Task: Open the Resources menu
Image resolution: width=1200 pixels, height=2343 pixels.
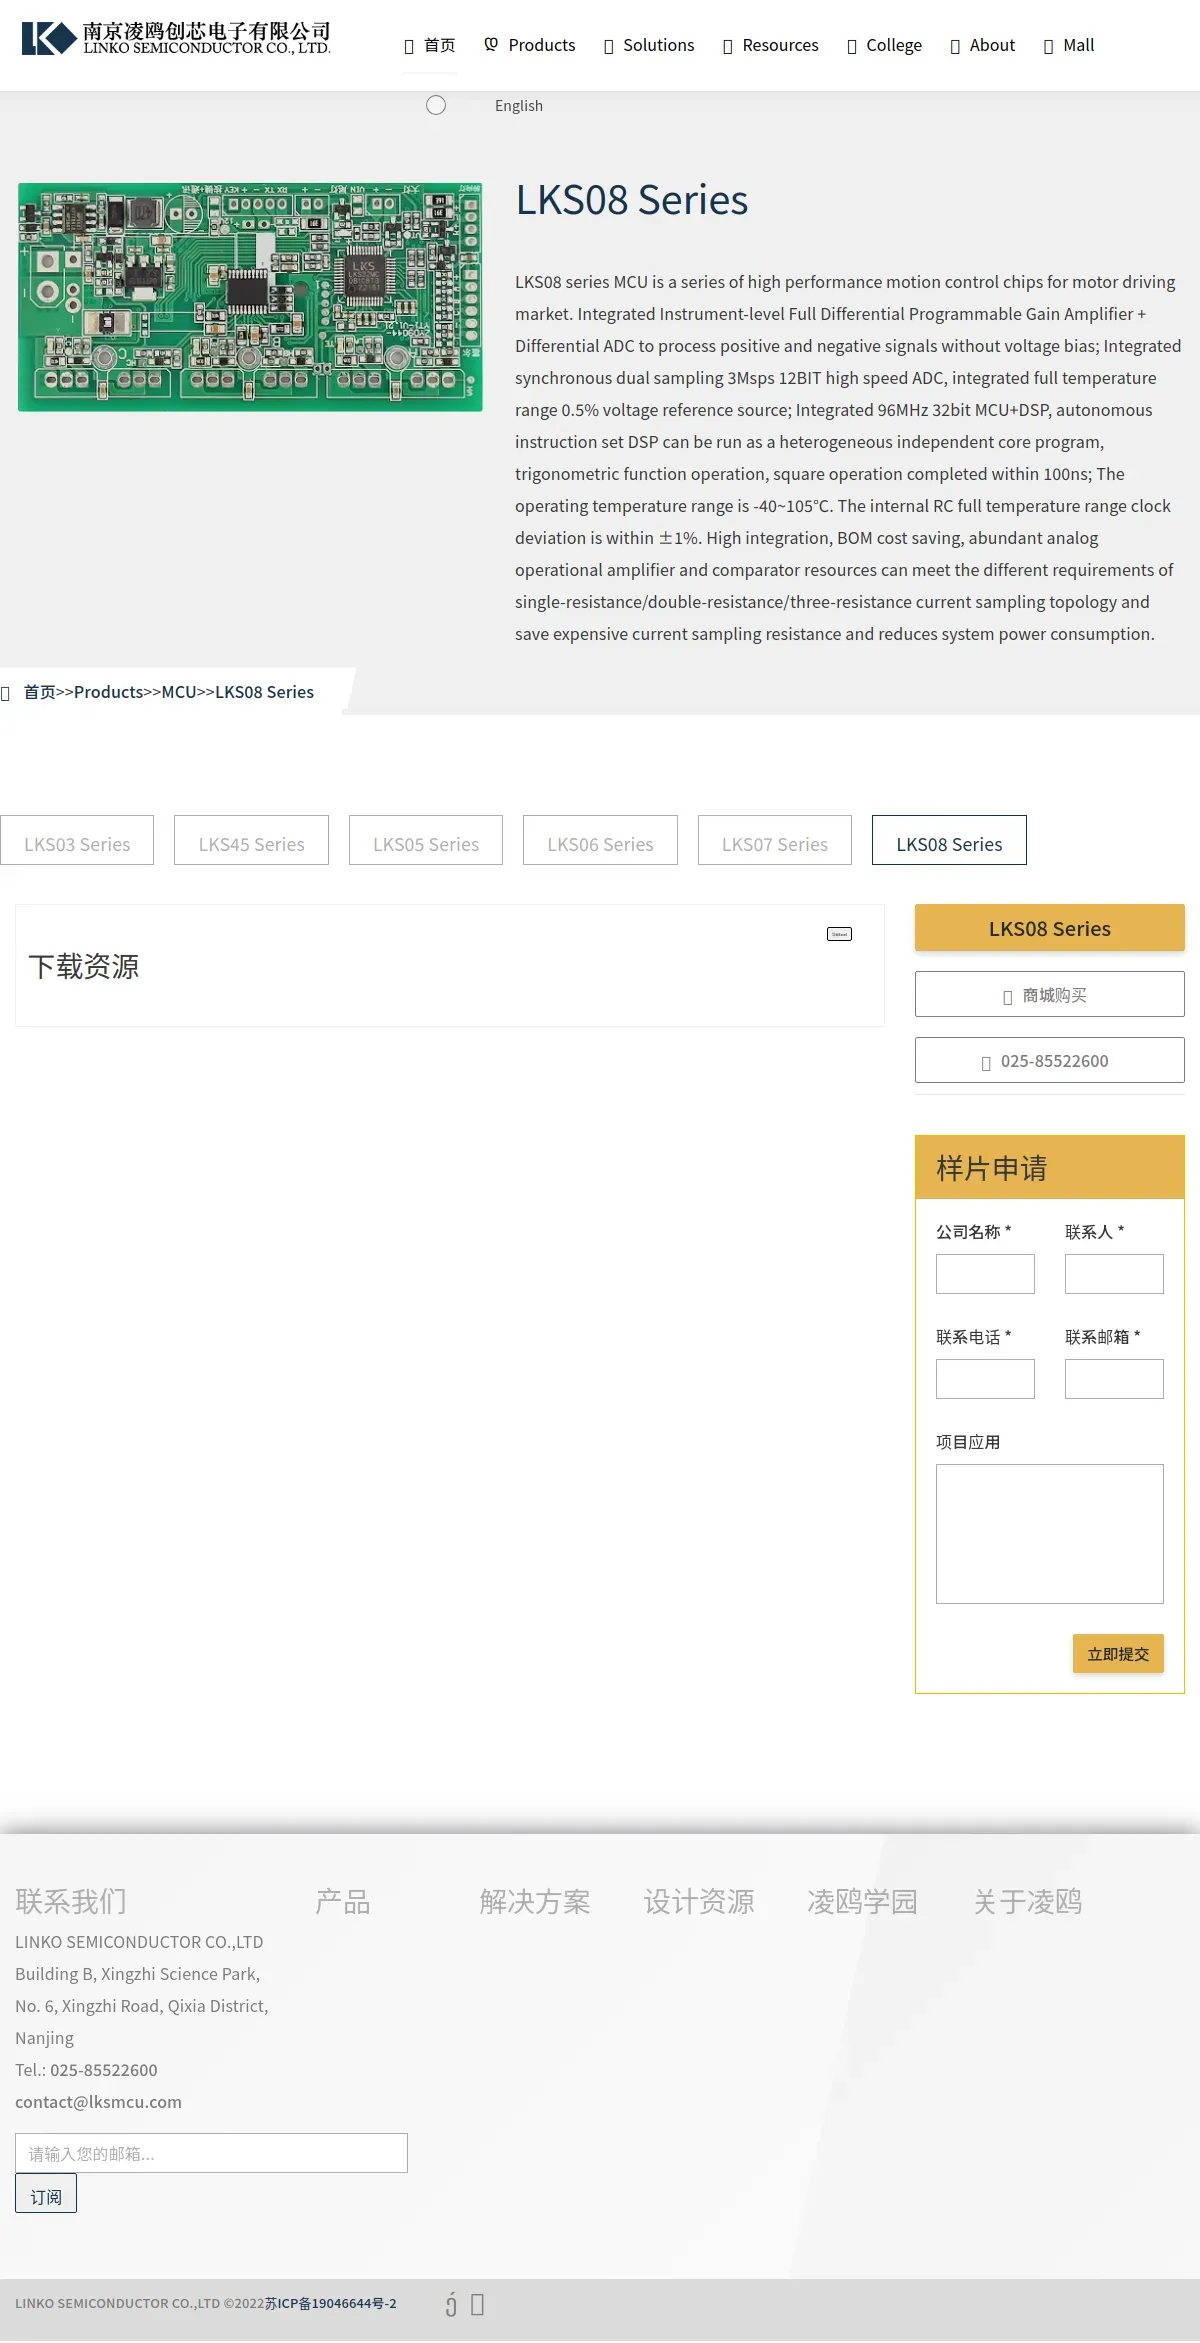Action: click(x=770, y=45)
